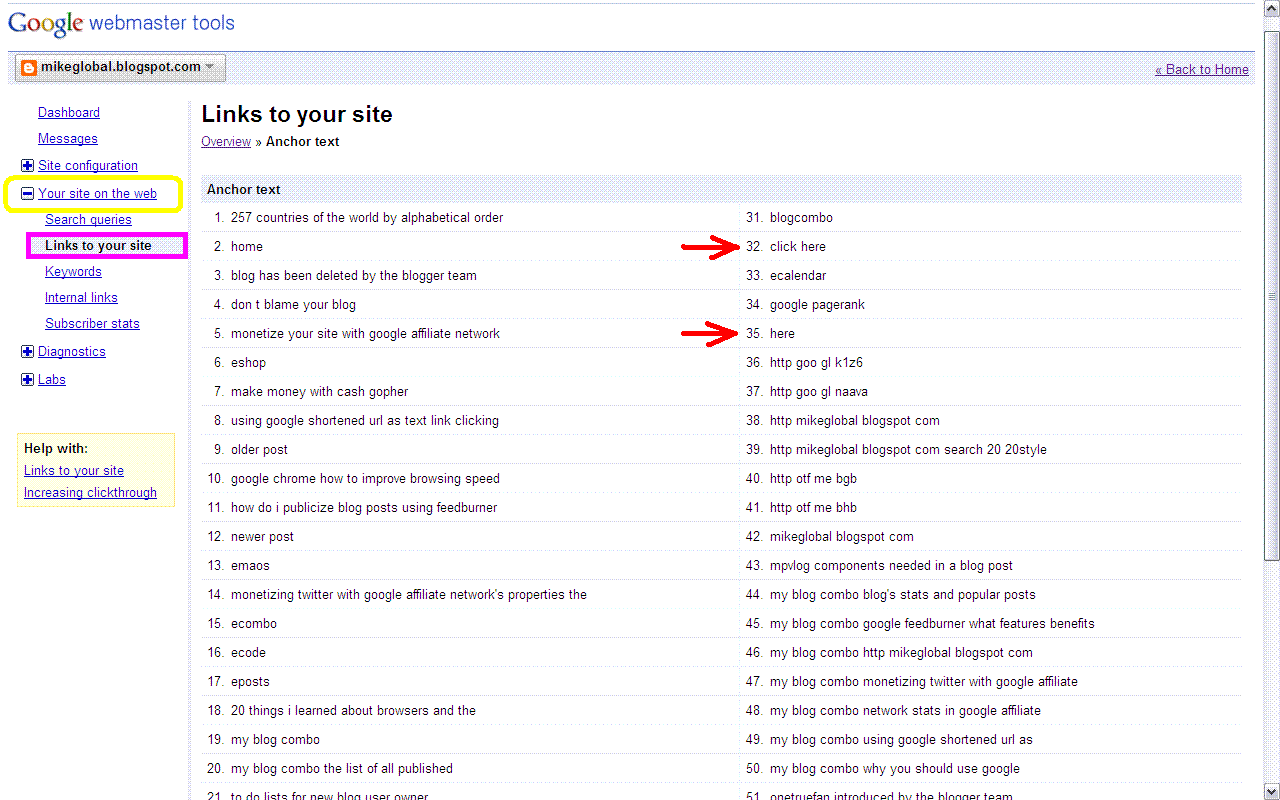Image resolution: width=1280 pixels, height=800 pixels.
Task: Select '20 things i learned about browsers and the'
Action: pyautogui.click(x=353, y=711)
